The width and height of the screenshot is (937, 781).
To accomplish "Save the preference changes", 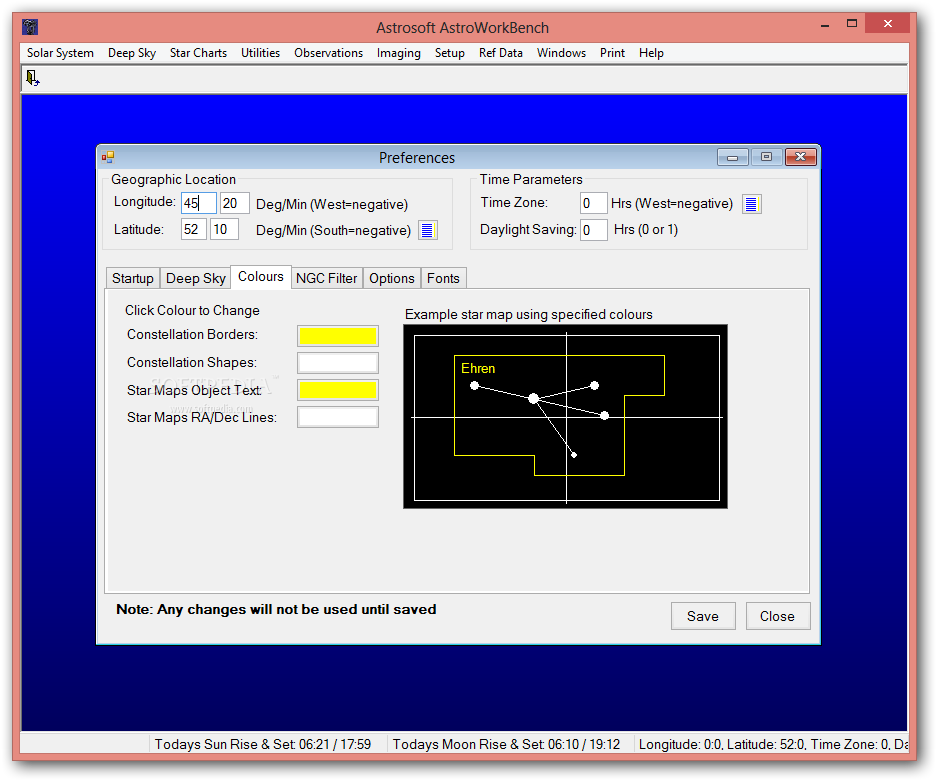I will 703,616.
